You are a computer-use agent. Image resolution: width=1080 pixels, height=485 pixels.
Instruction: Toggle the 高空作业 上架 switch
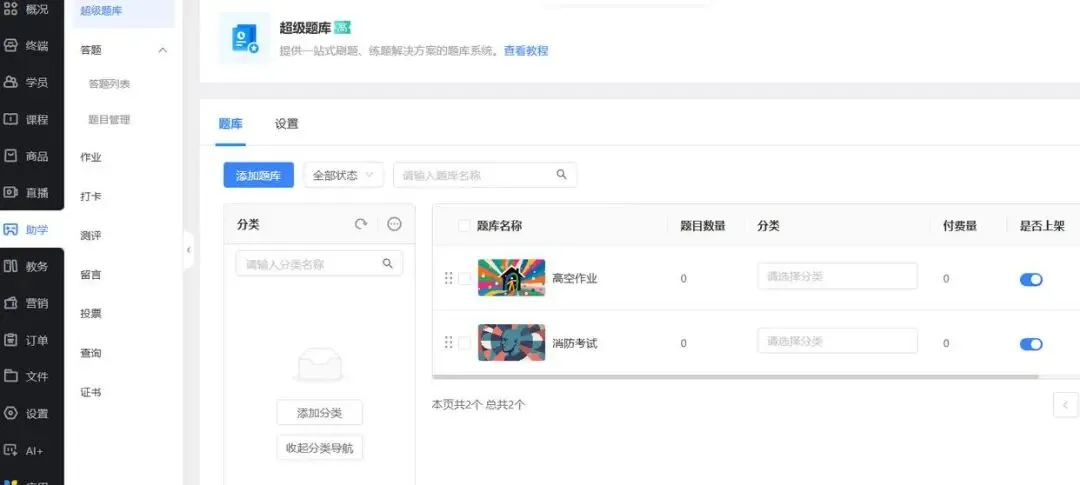pos(1030,279)
